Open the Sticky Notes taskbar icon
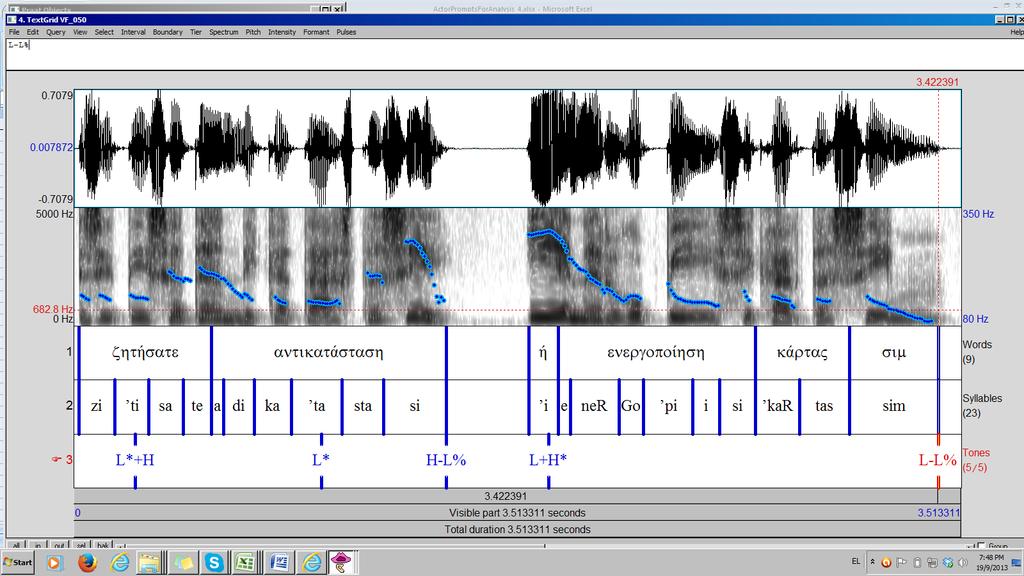The image size is (1024, 576). click(182, 562)
